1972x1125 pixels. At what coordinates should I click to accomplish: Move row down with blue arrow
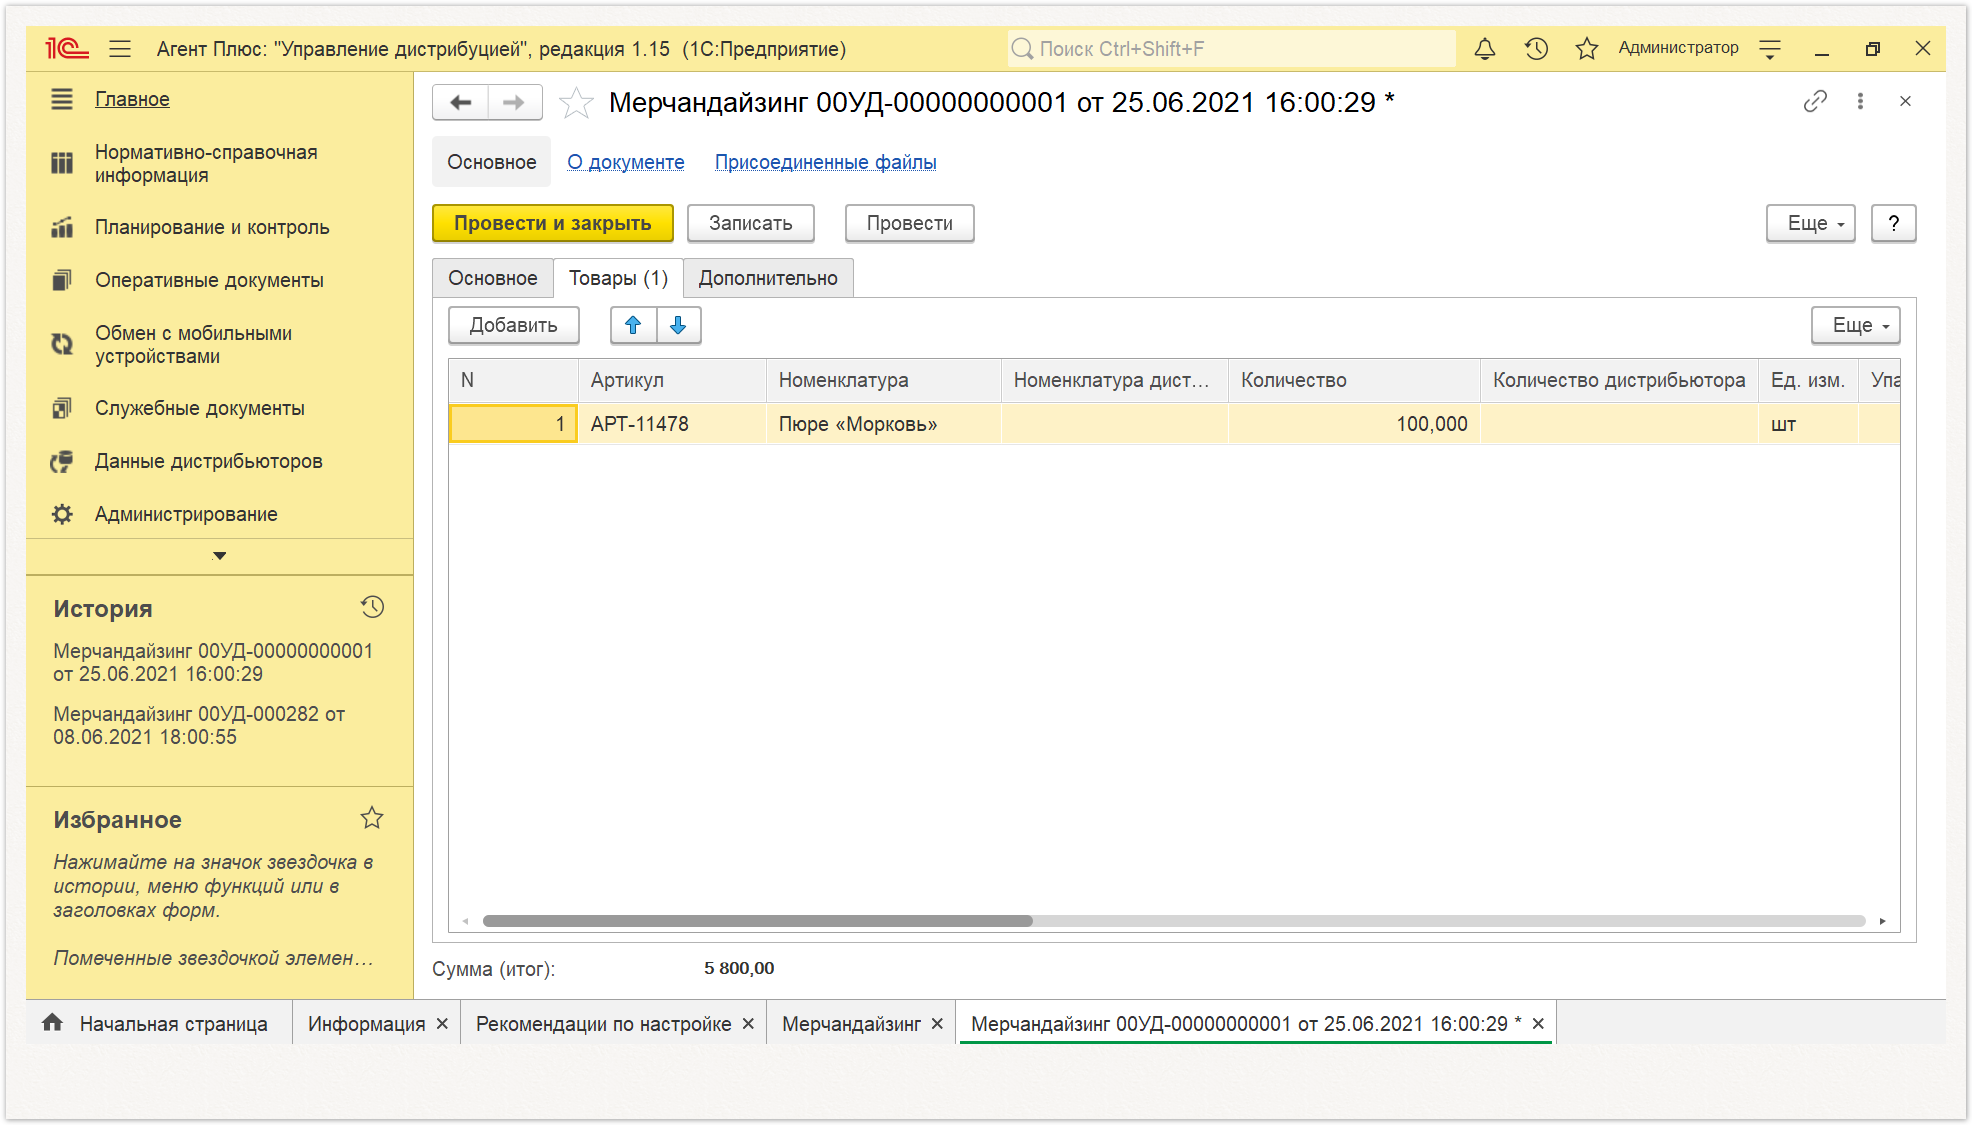(678, 325)
